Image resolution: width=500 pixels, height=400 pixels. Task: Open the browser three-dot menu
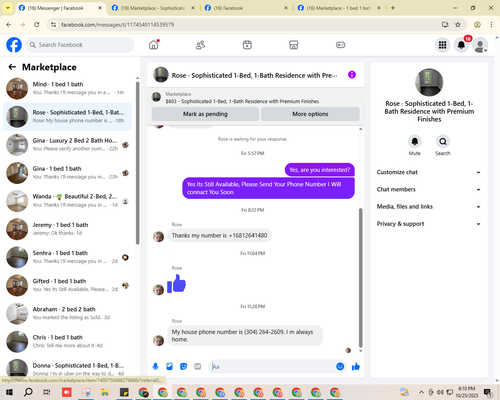(x=491, y=25)
